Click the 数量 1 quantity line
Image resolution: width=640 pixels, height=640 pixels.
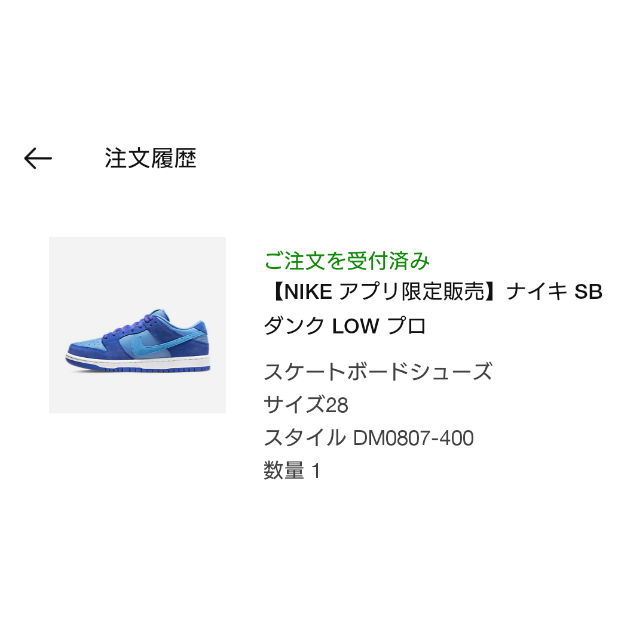pos(292,471)
